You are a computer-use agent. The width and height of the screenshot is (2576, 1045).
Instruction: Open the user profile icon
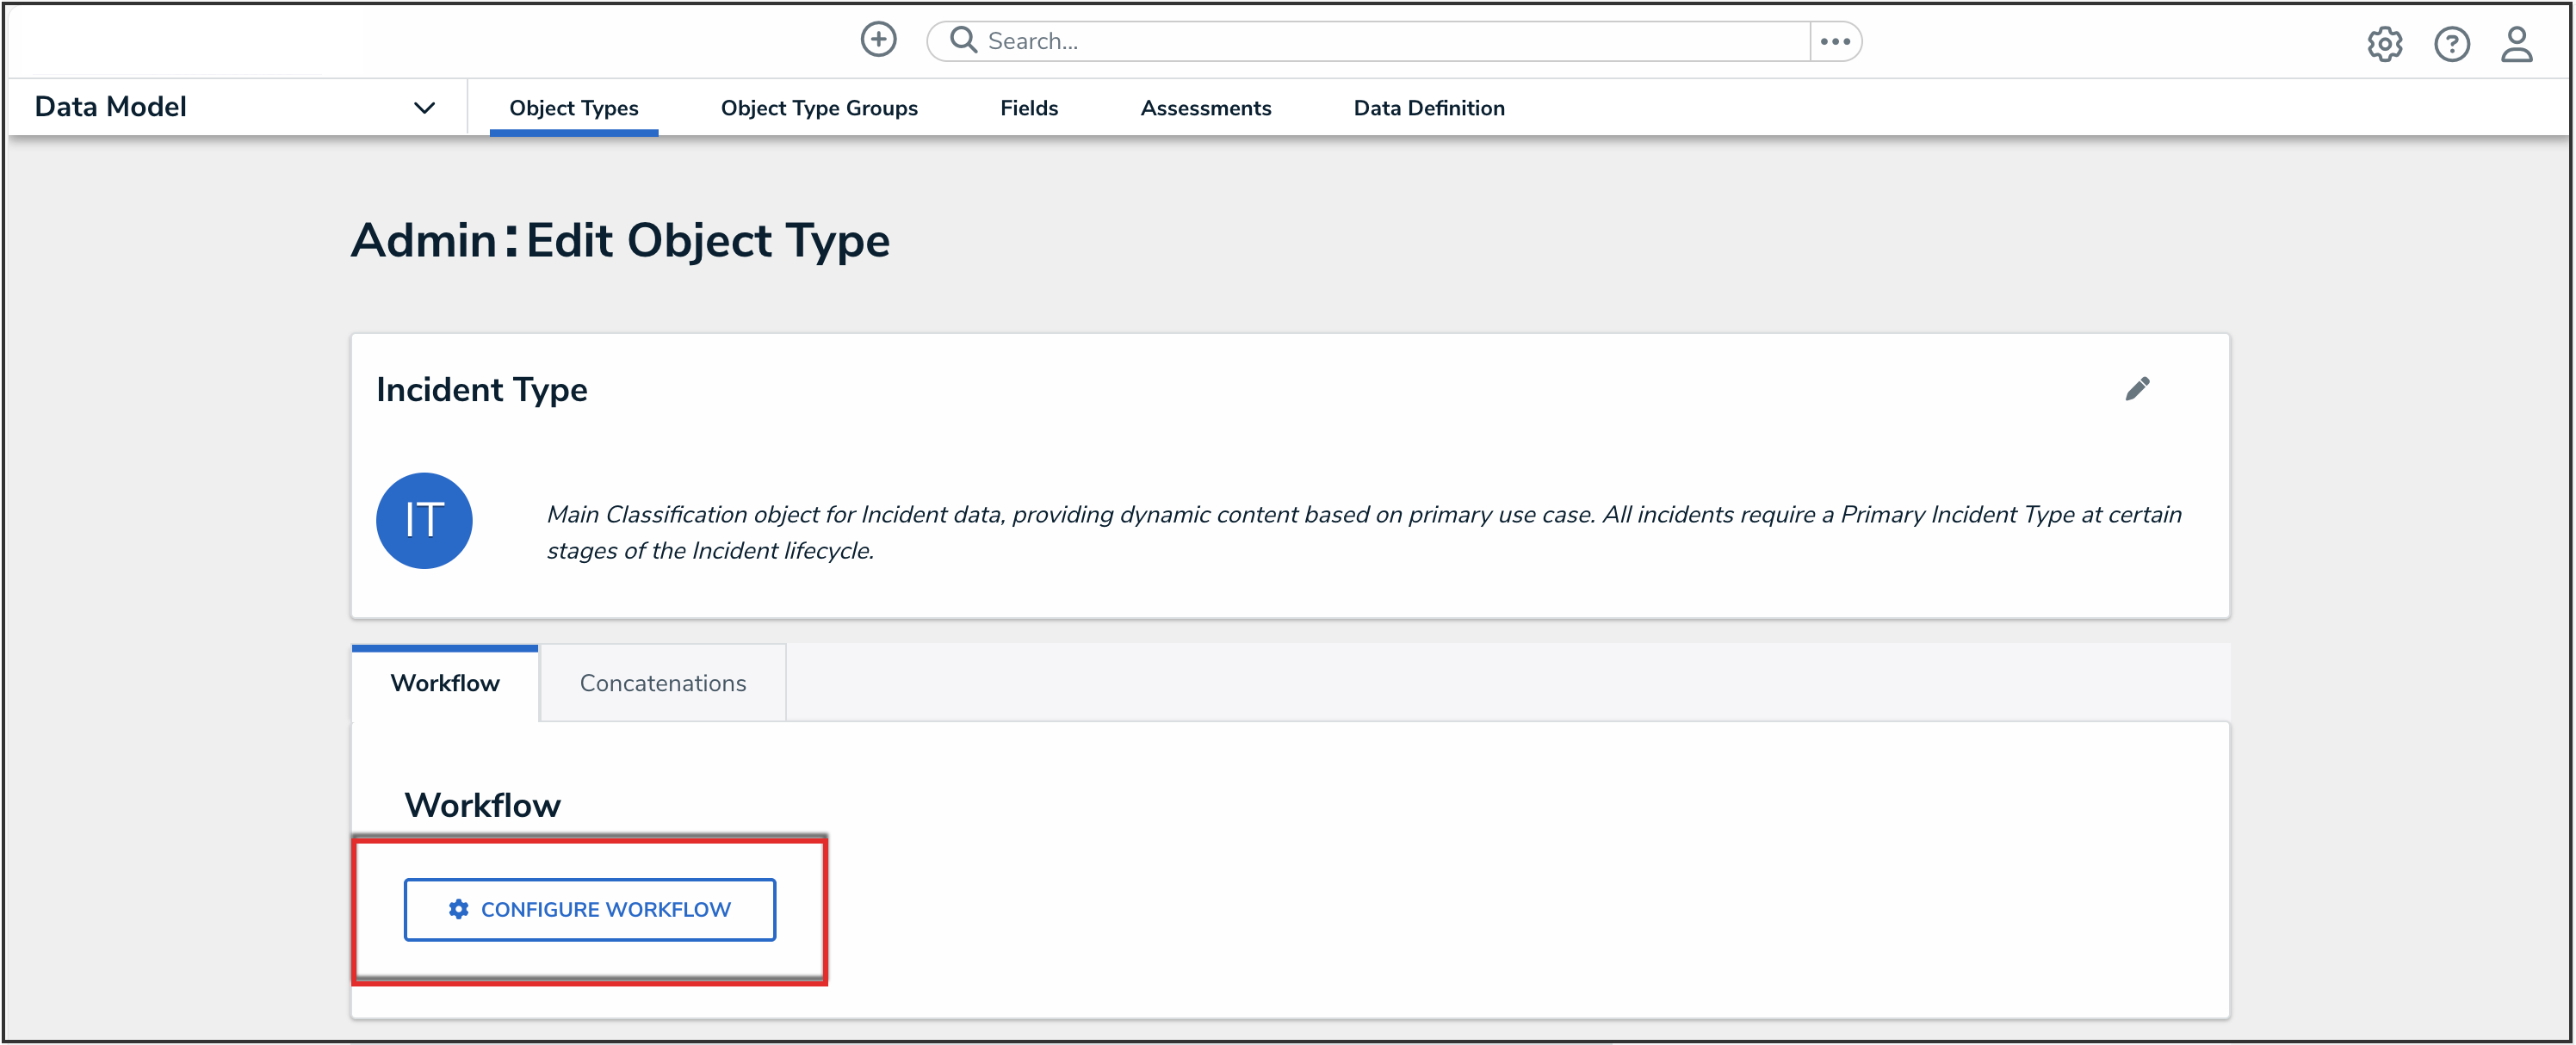point(2516,44)
